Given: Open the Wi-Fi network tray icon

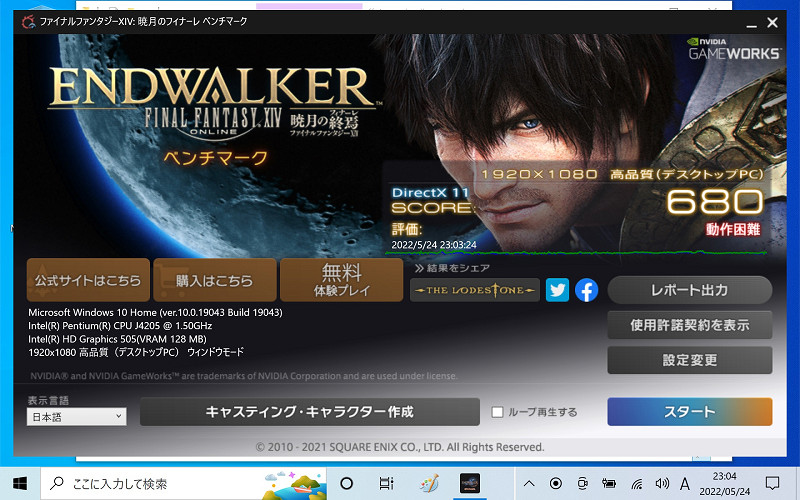Looking at the screenshot, I should pos(636,483).
